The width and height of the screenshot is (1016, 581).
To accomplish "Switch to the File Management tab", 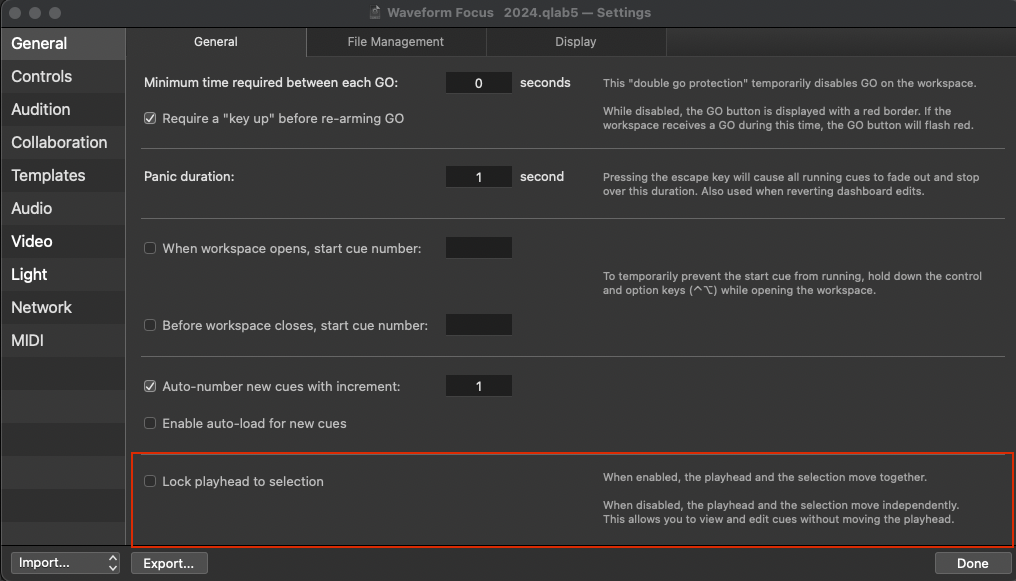I will click(x=395, y=42).
